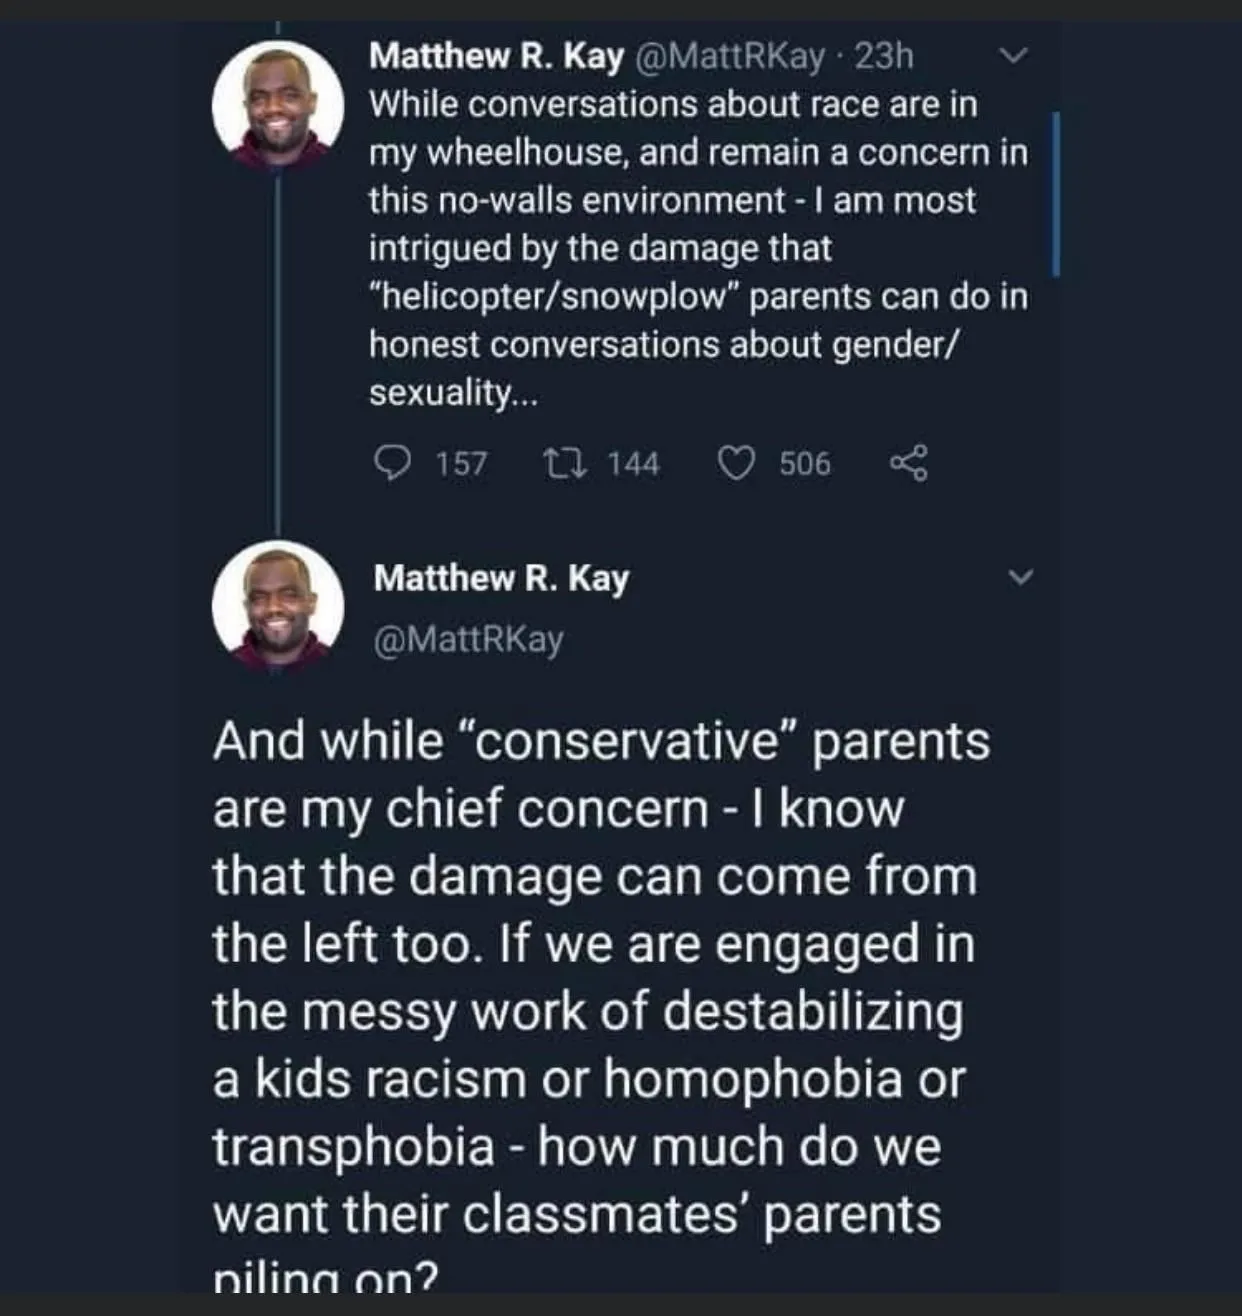The height and width of the screenshot is (1316, 1242).
Task: Click the 506 likes count
Action: pos(805,464)
